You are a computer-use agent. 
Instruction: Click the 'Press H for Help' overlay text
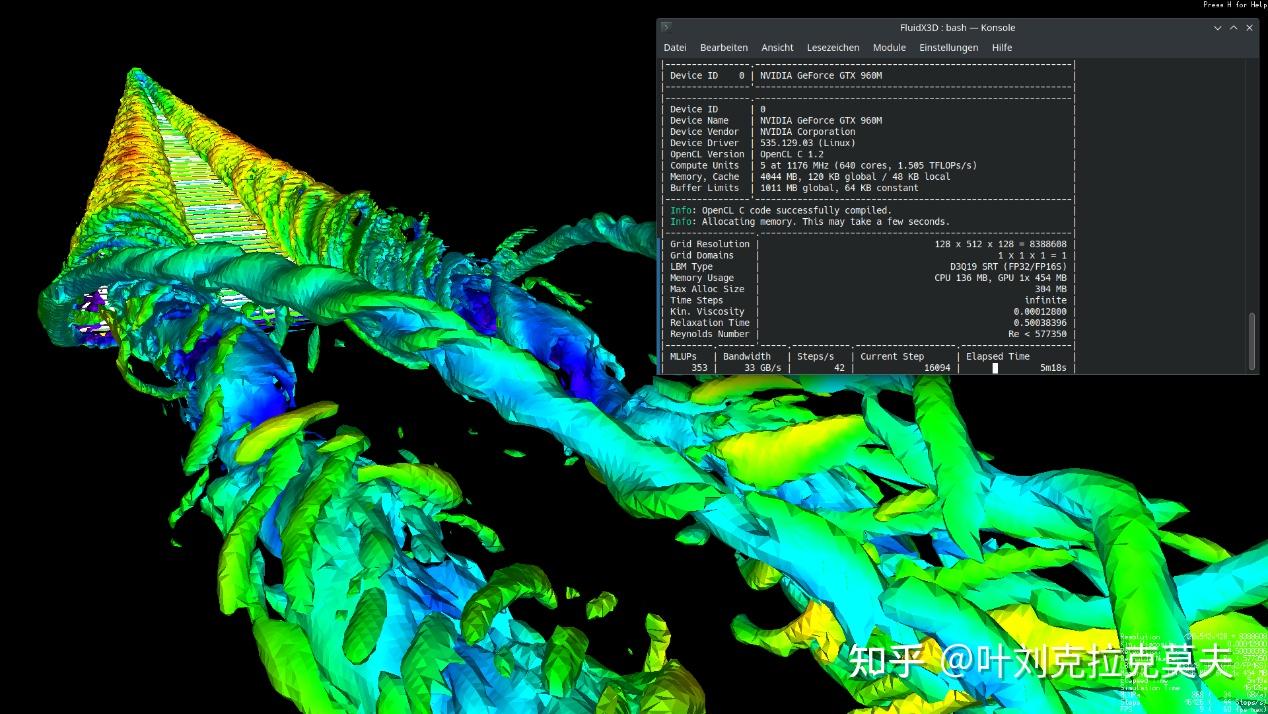[x=1237, y=4]
